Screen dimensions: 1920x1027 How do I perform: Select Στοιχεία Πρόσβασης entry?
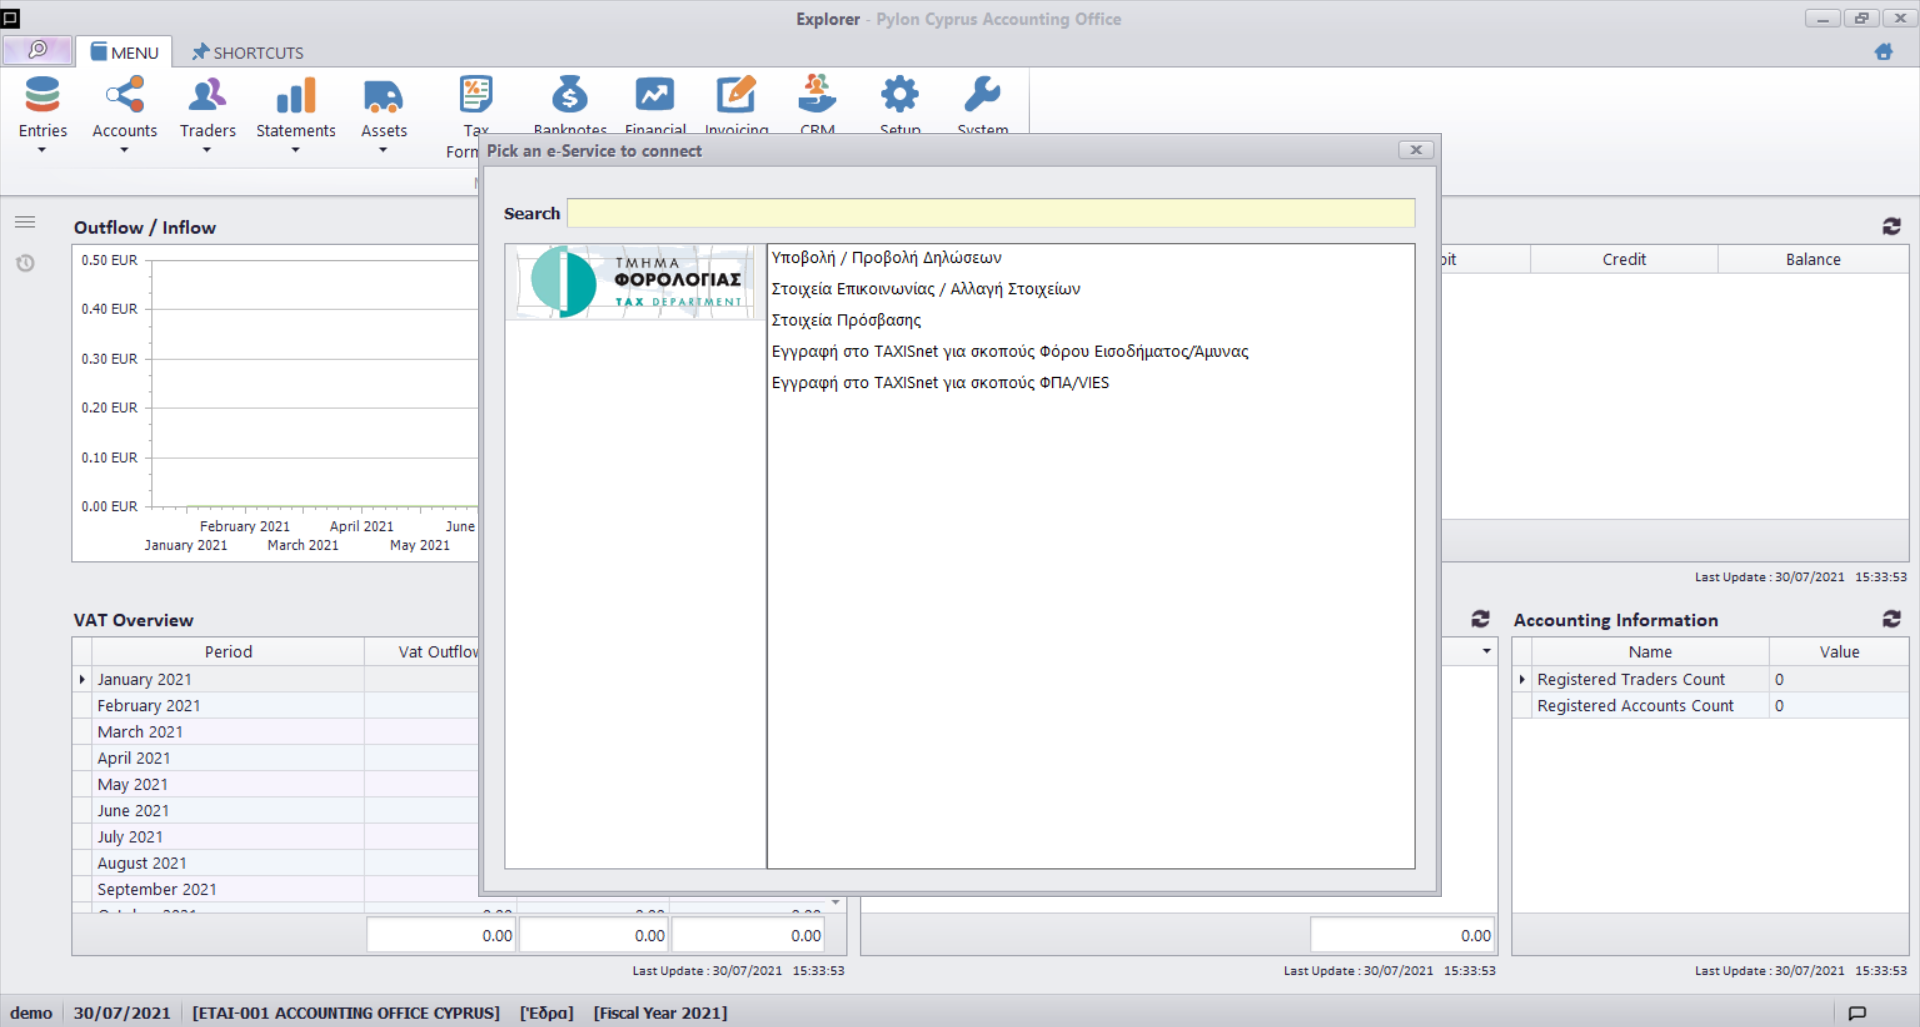[846, 321]
